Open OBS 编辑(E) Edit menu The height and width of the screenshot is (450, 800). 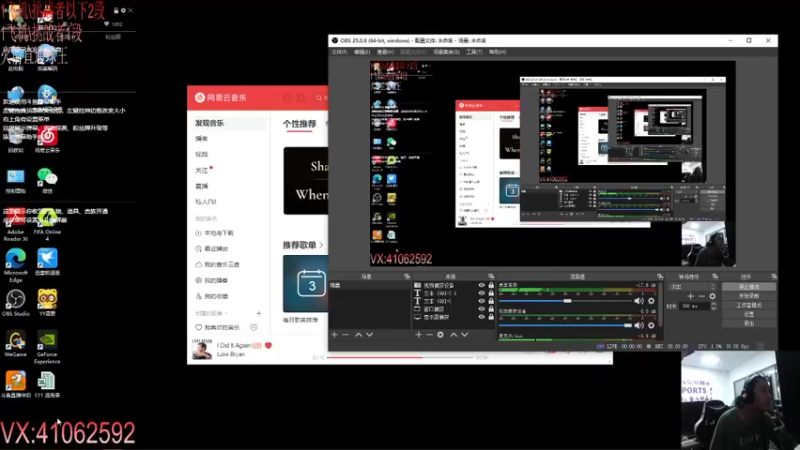[x=362, y=52]
